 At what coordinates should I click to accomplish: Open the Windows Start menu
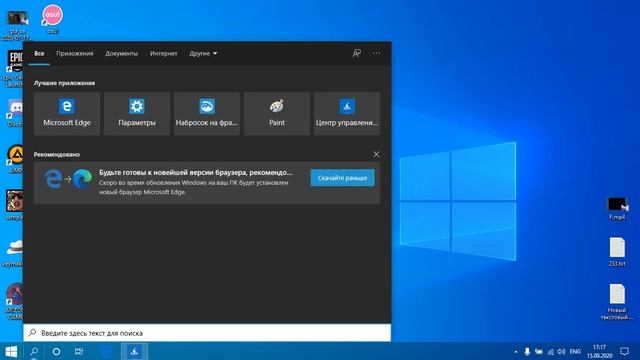point(11,351)
